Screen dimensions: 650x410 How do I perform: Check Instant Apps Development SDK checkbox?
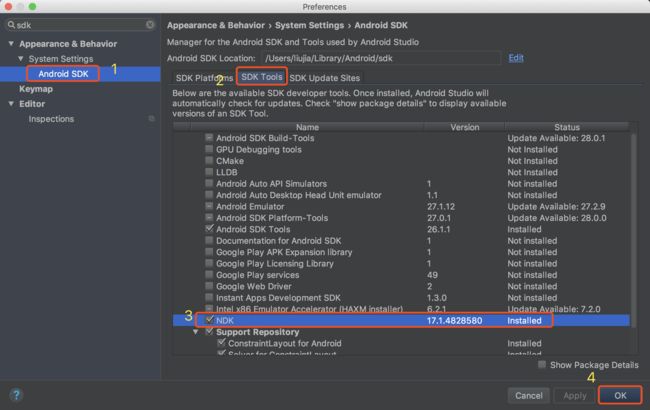(209, 297)
